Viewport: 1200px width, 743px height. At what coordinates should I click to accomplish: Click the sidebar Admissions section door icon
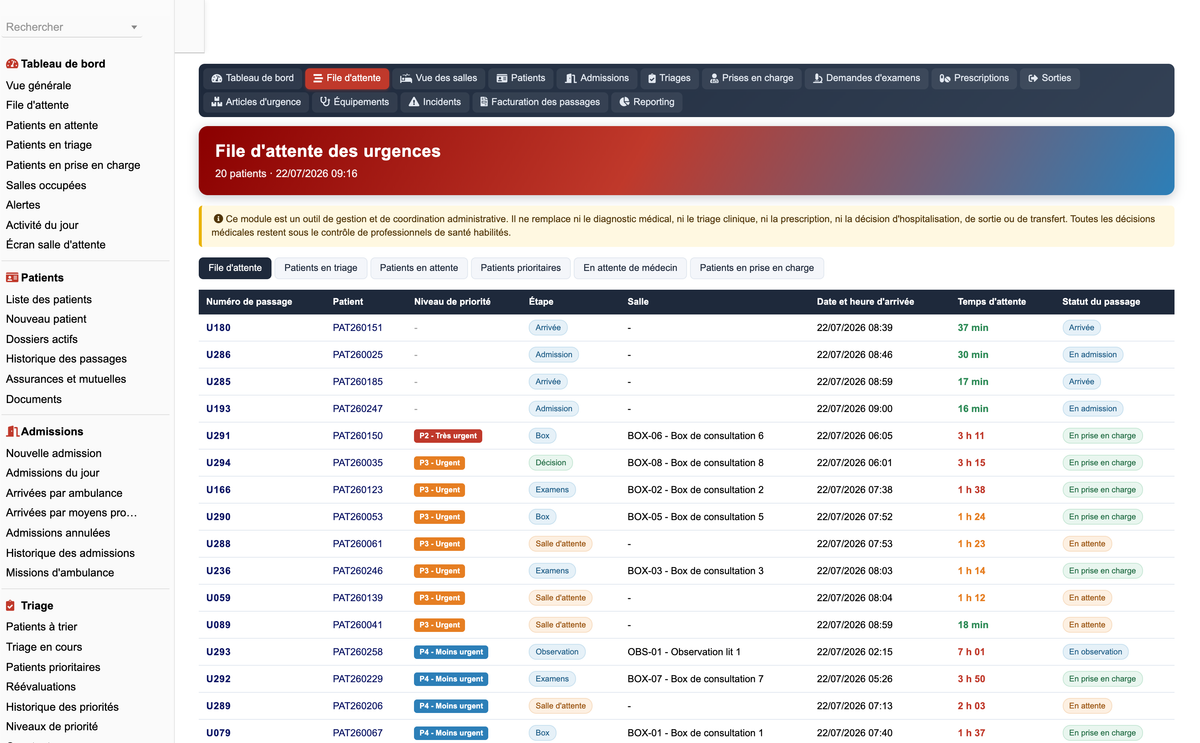pyautogui.click(x=12, y=432)
